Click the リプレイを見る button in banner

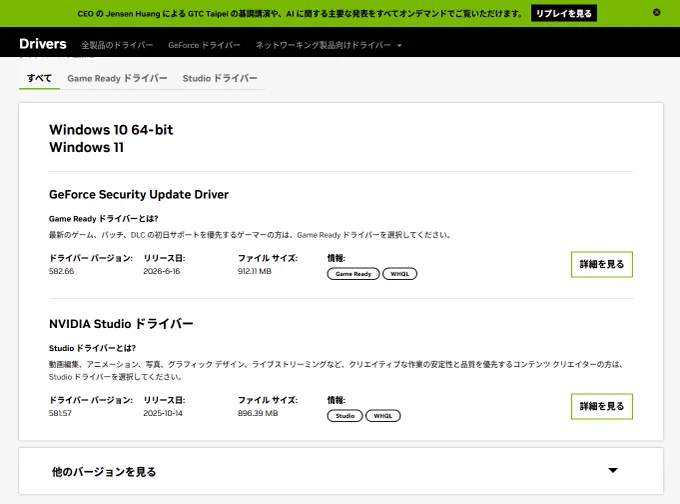point(564,13)
